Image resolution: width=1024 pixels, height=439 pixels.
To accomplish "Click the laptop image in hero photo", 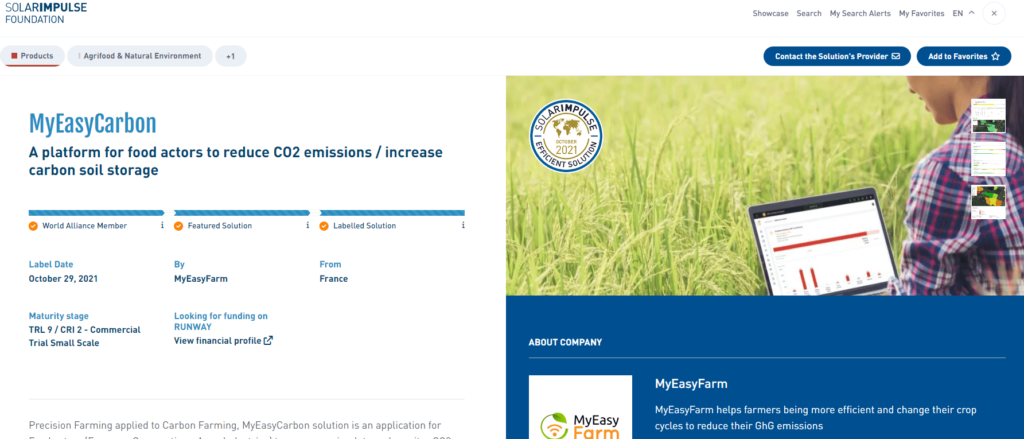I will click(823, 242).
